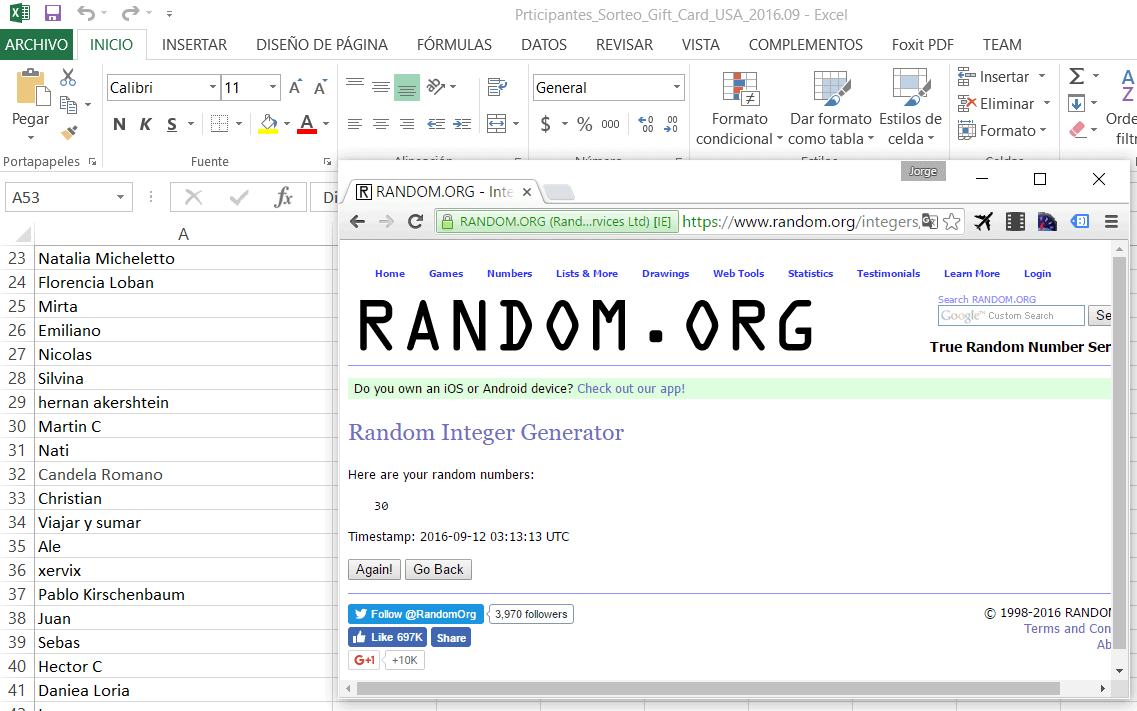Expand the borders dropdown arrow
The image size is (1137, 711).
pyautogui.click(x=239, y=125)
